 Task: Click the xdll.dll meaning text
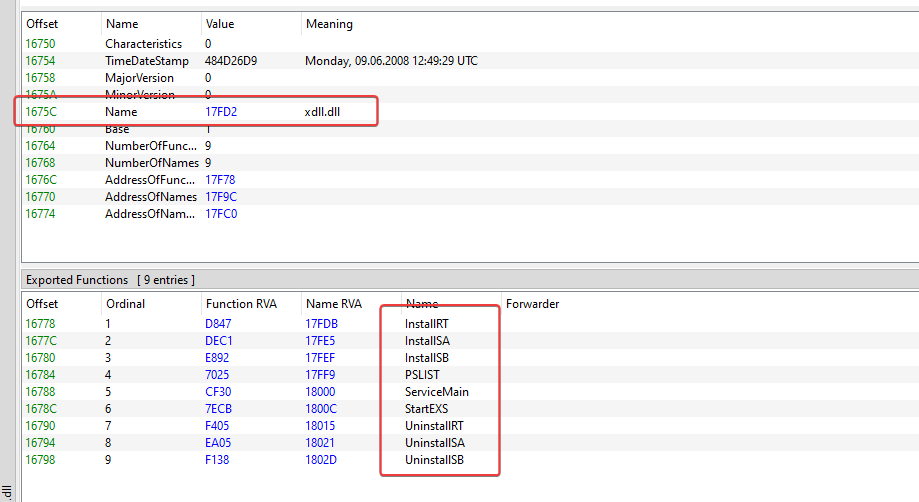(322, 112)
